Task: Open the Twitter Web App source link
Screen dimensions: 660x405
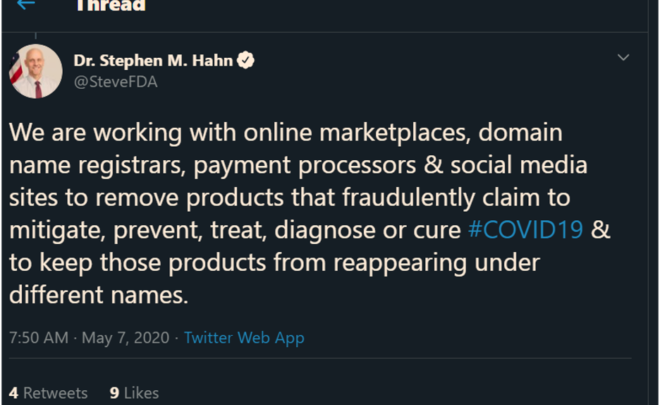Action: (244, 337)
